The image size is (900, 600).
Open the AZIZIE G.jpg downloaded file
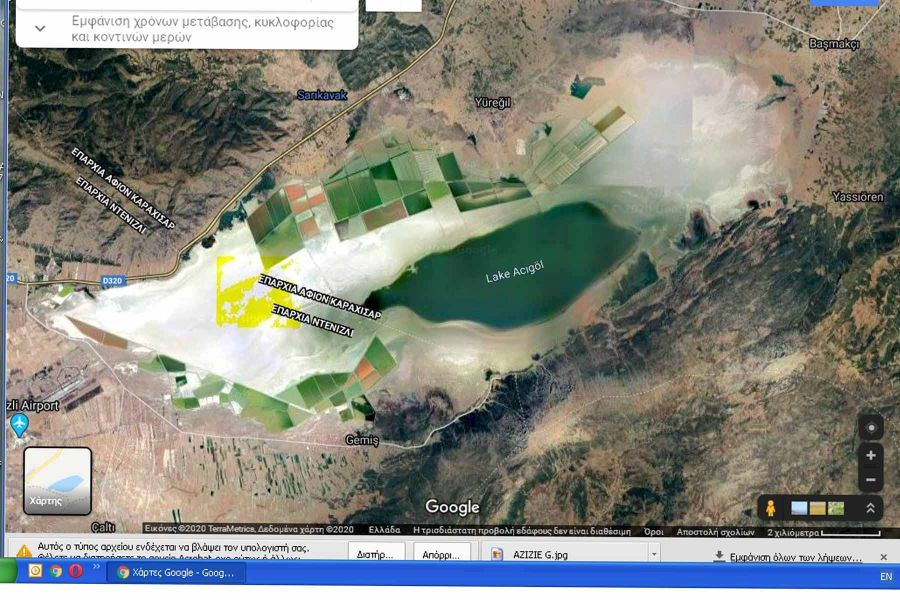(540, 554)
